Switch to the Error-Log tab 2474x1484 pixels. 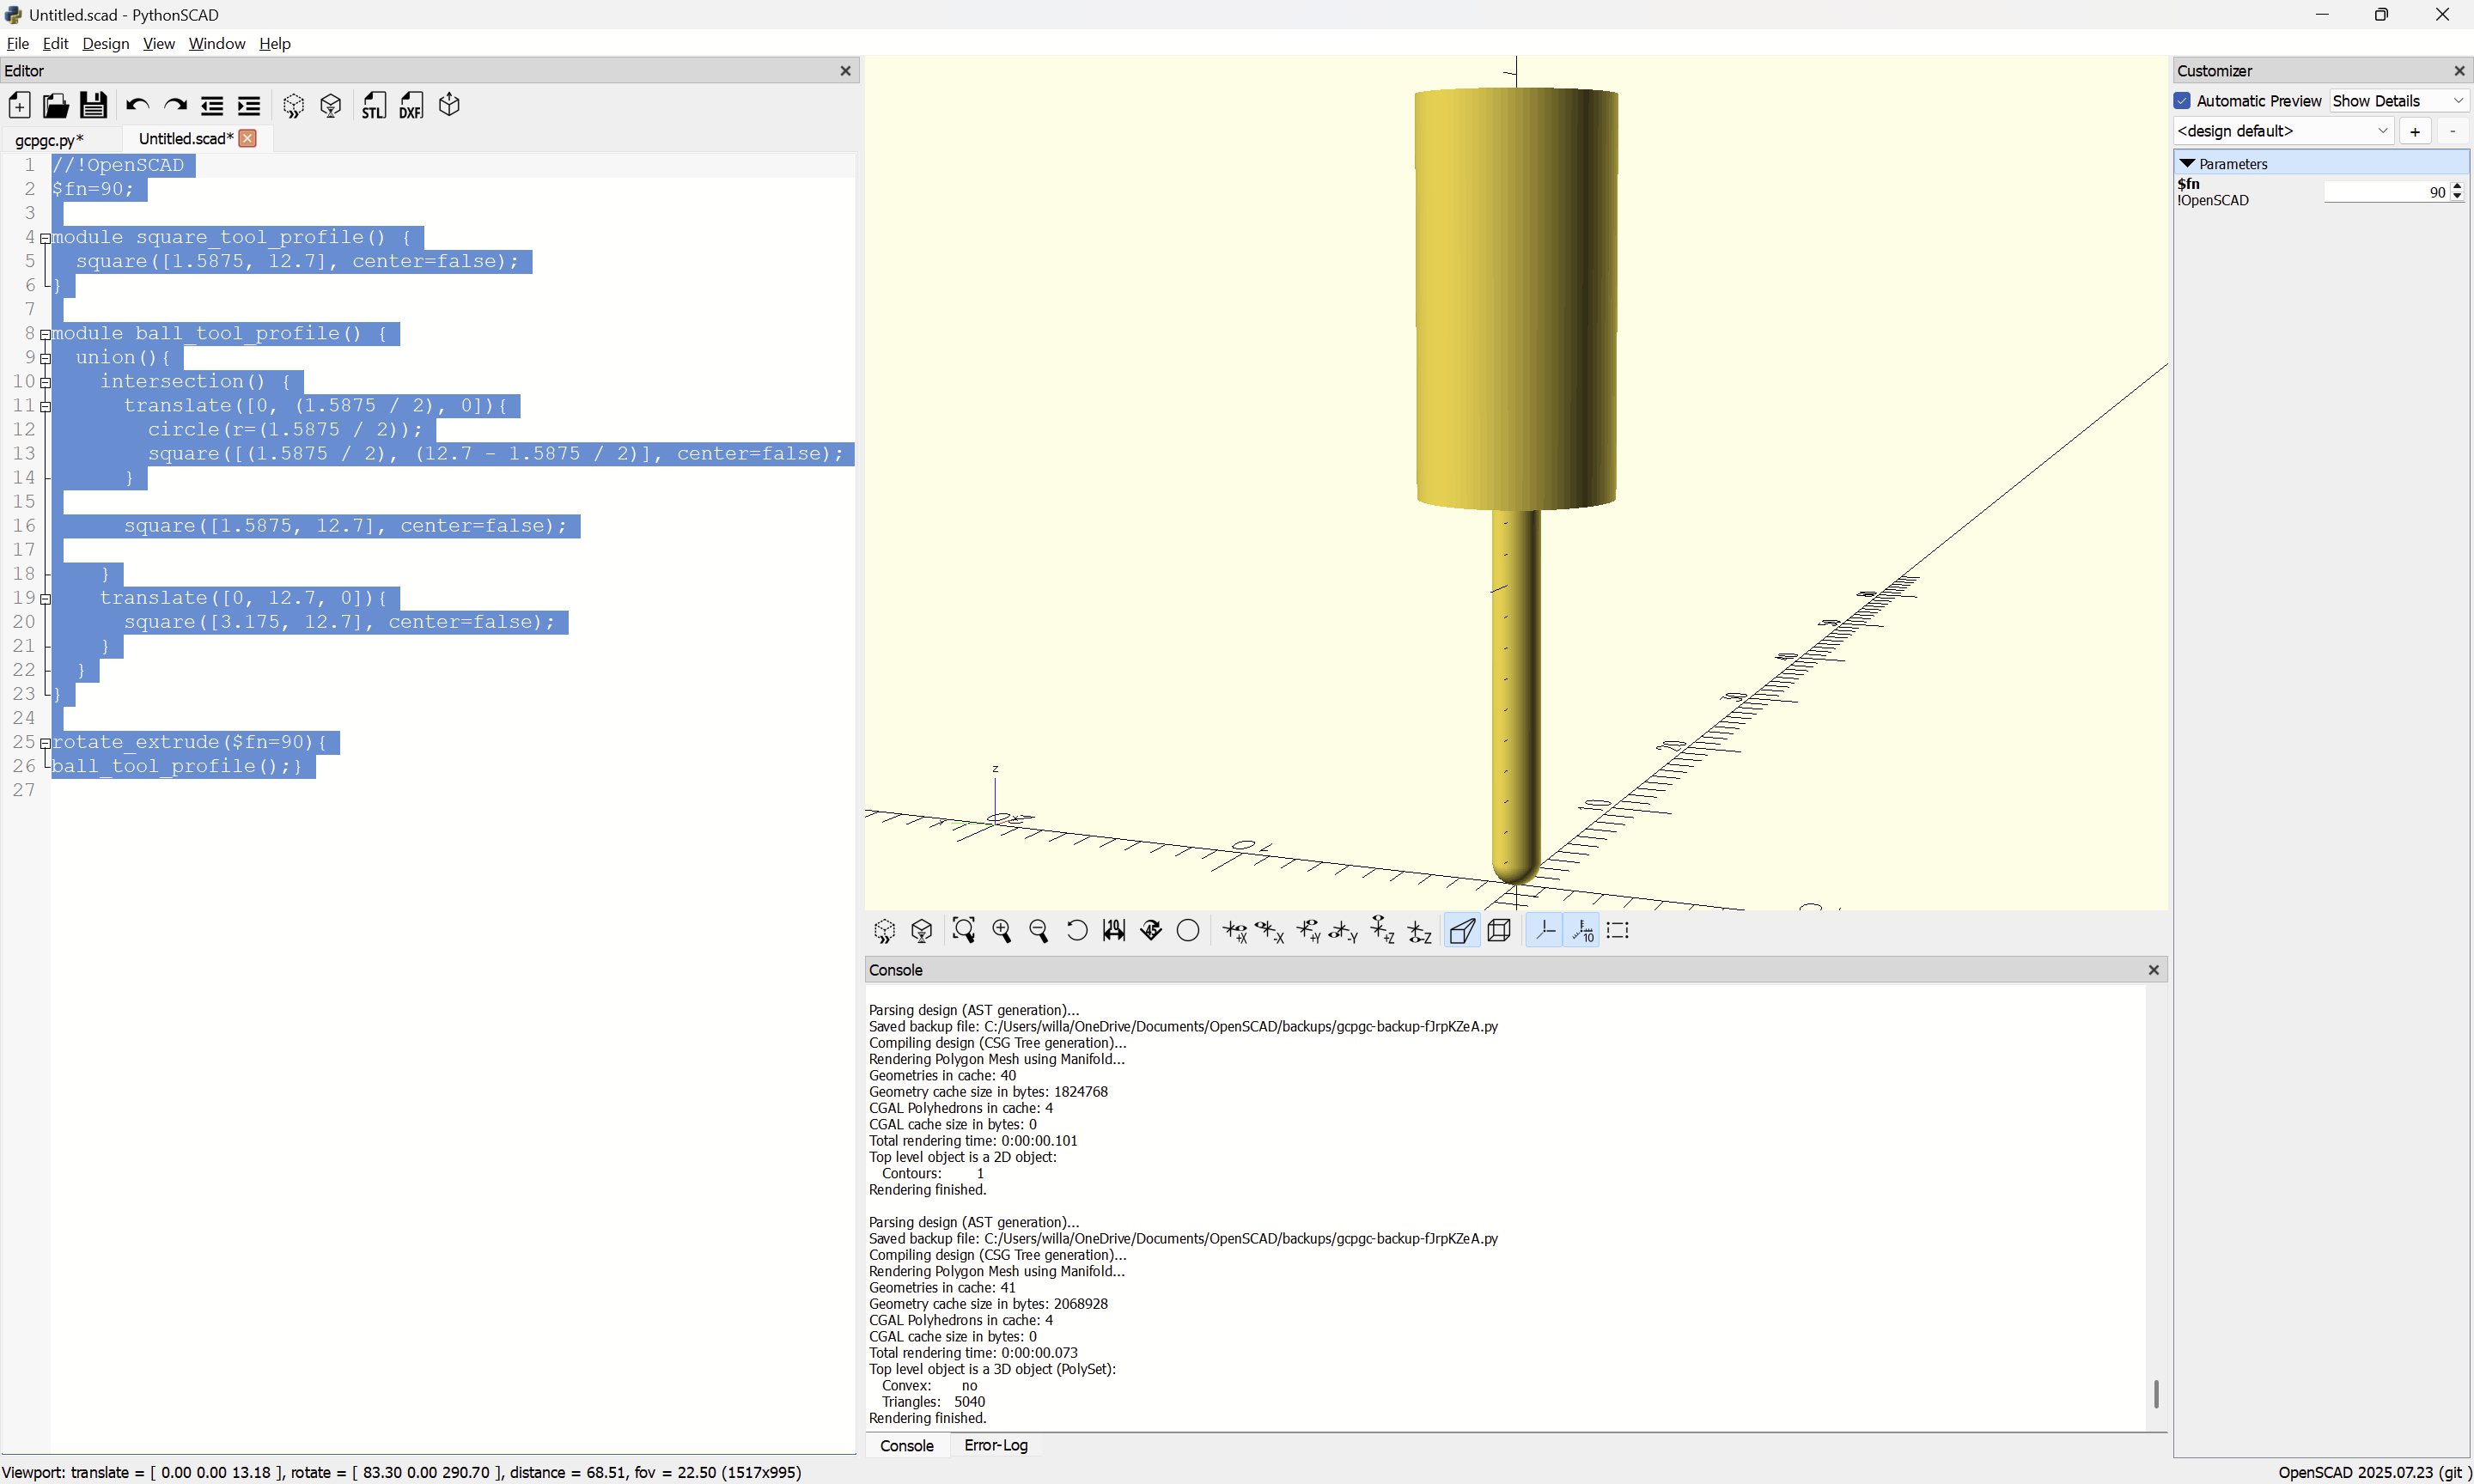tap(995, 1446)
